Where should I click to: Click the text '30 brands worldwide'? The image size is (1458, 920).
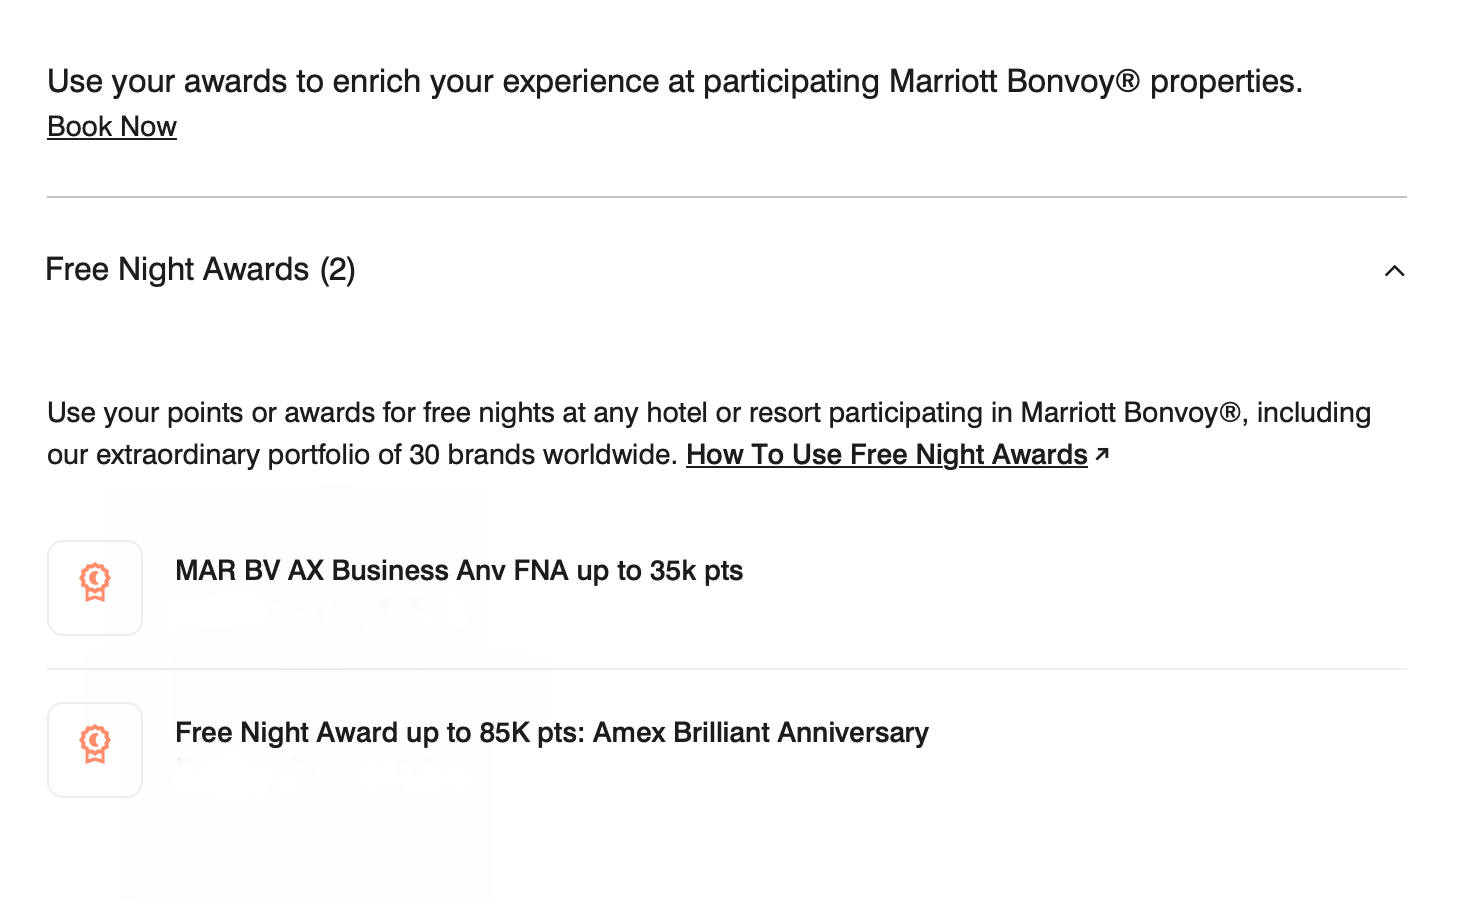point(543,455)
